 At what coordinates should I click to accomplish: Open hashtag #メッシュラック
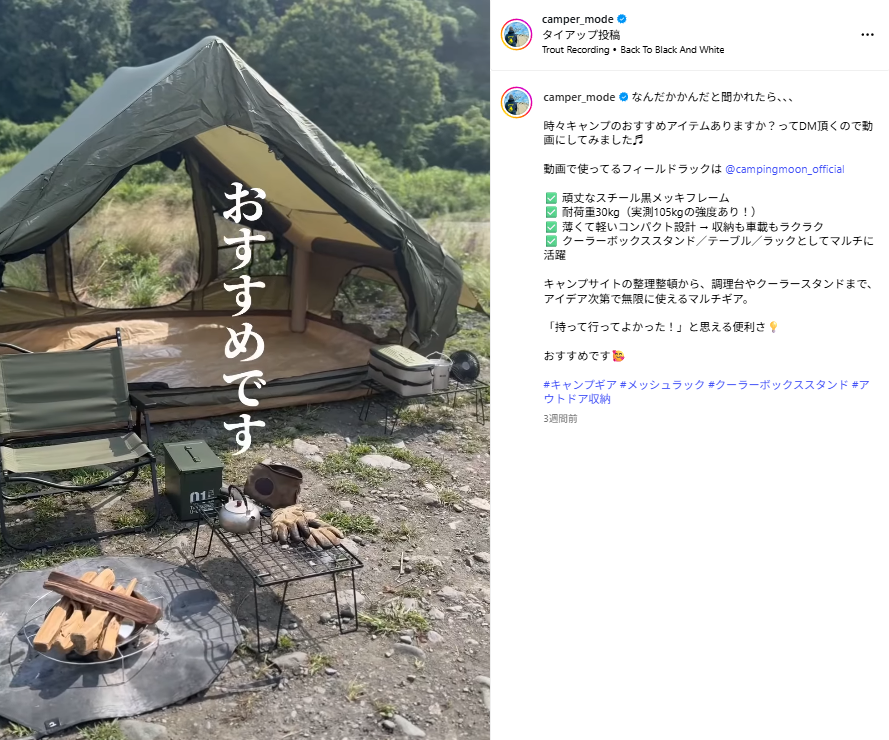tap(662, 384)
